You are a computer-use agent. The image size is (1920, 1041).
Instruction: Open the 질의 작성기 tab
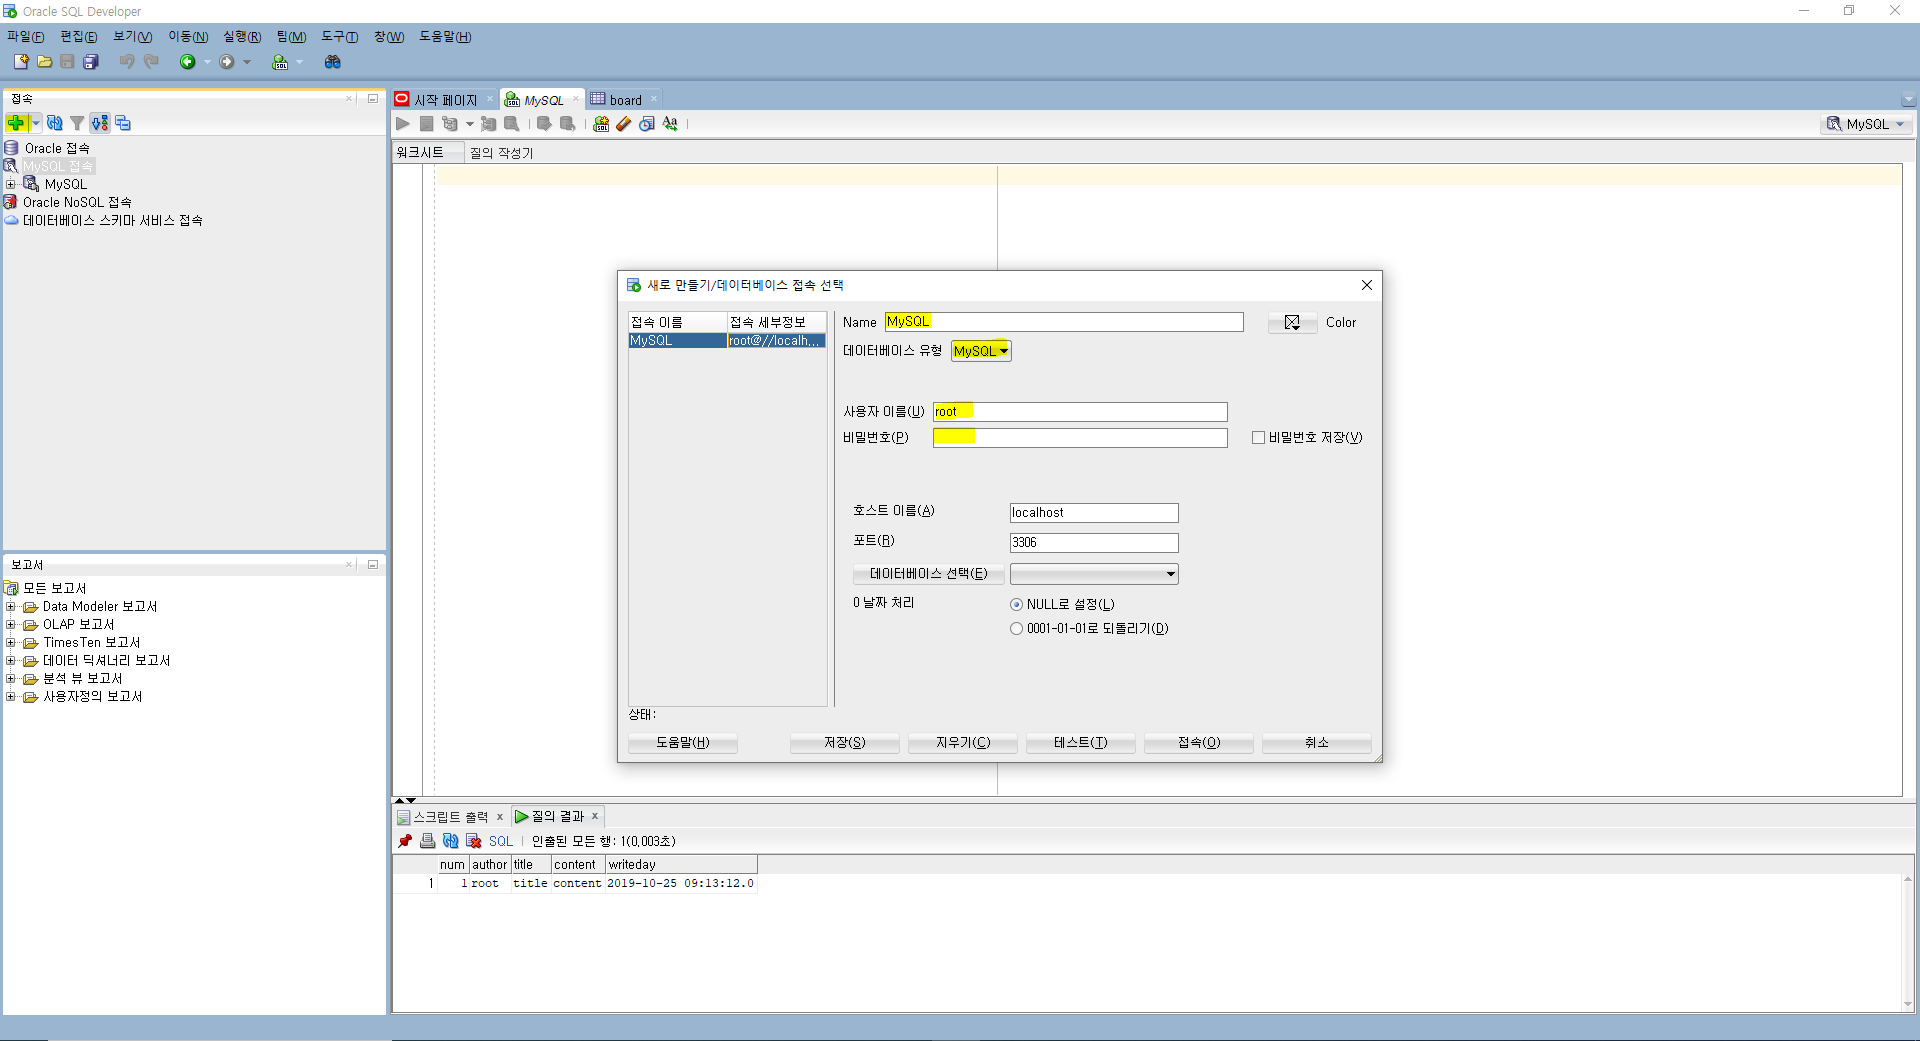click(501, 153)
